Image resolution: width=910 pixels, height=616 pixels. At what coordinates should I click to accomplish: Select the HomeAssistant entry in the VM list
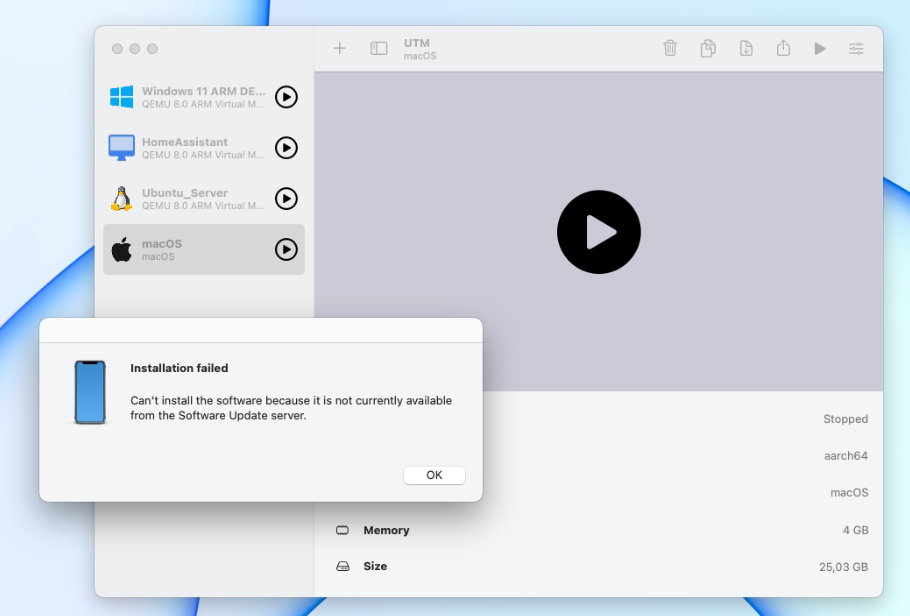204,148
